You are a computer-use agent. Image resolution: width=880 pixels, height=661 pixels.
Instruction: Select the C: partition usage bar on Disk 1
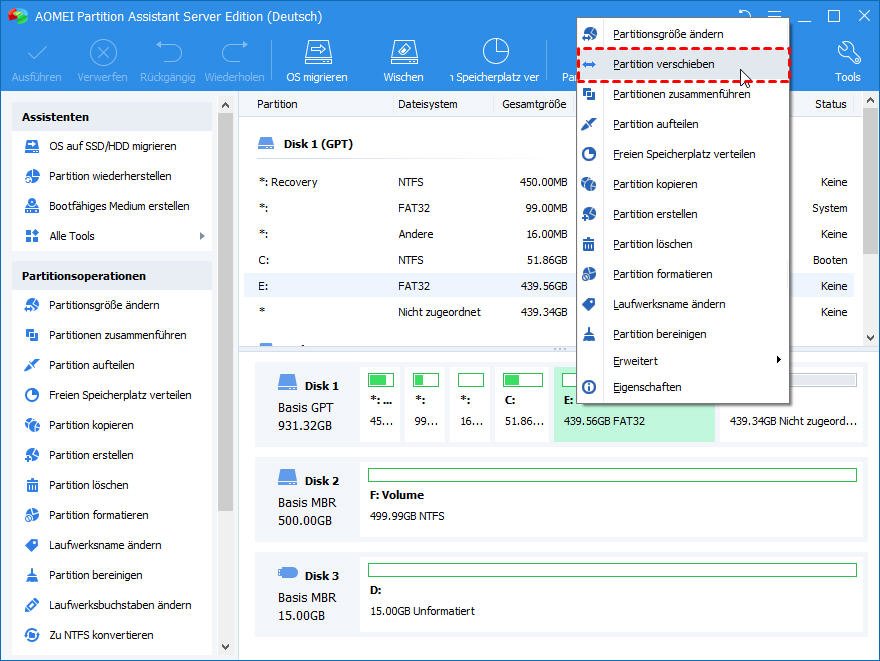523,380
